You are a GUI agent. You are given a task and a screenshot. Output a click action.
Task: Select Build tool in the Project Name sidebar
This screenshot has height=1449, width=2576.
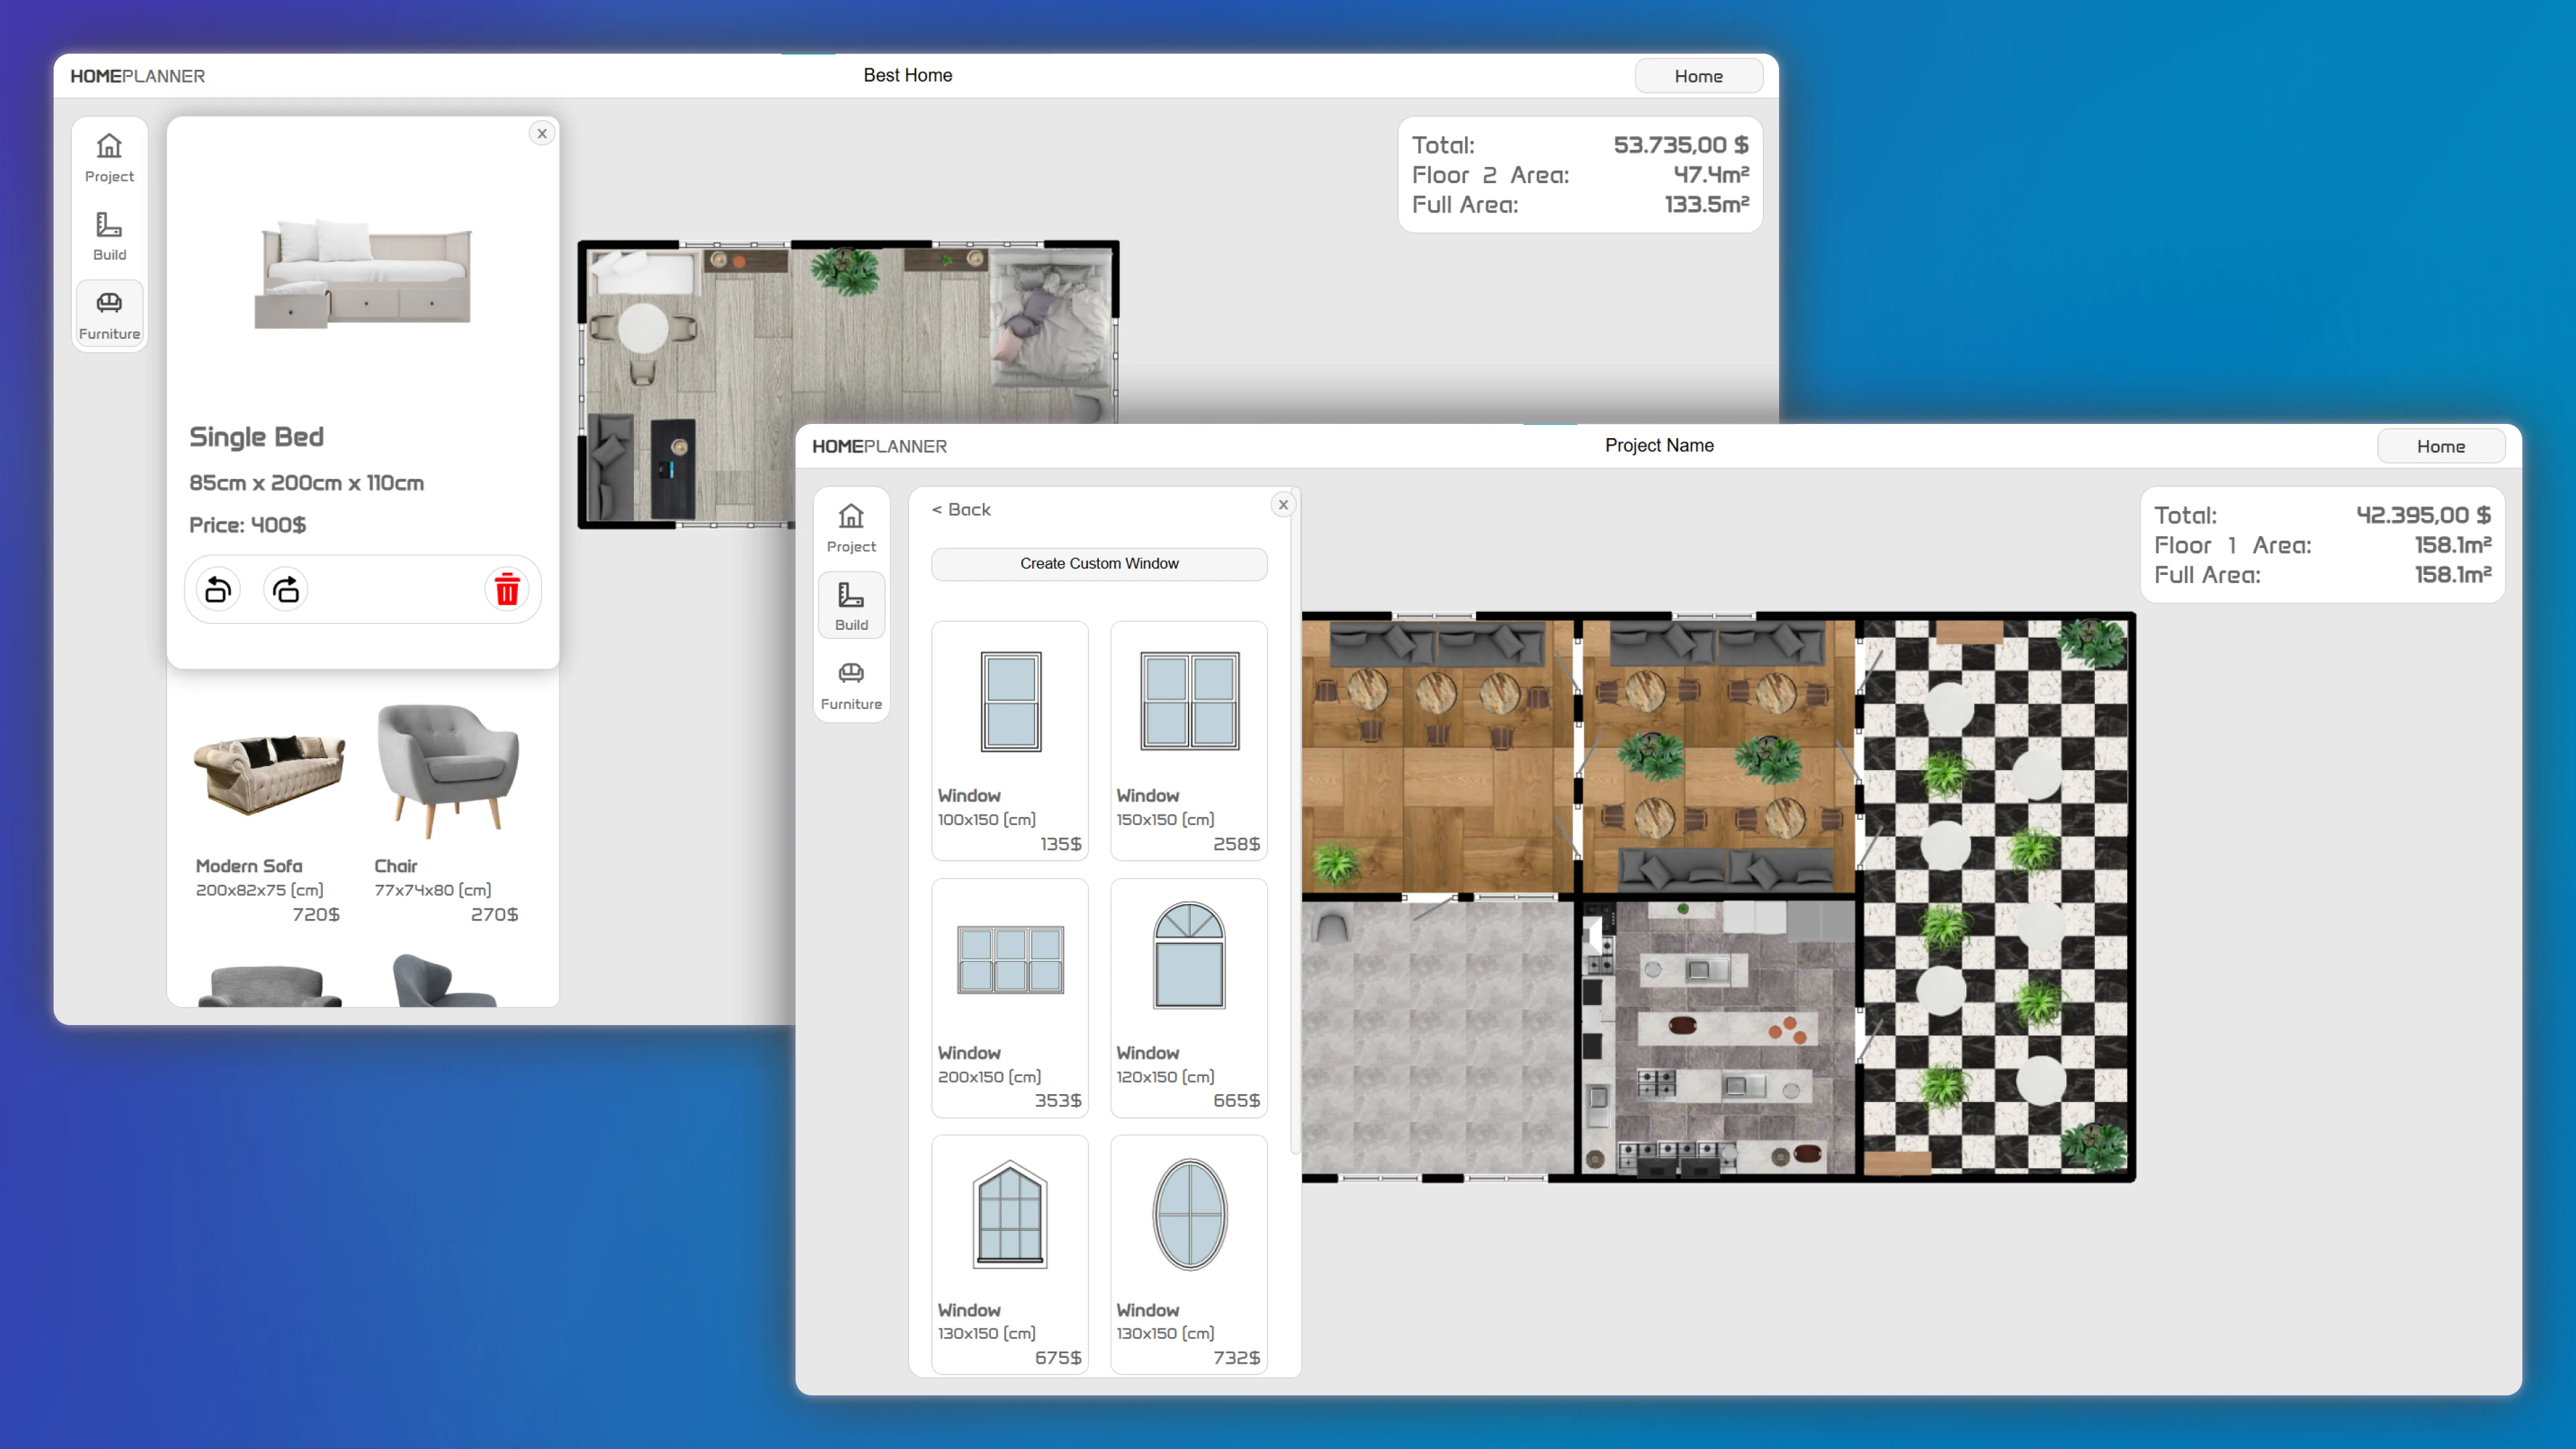[x=851, y=606]
